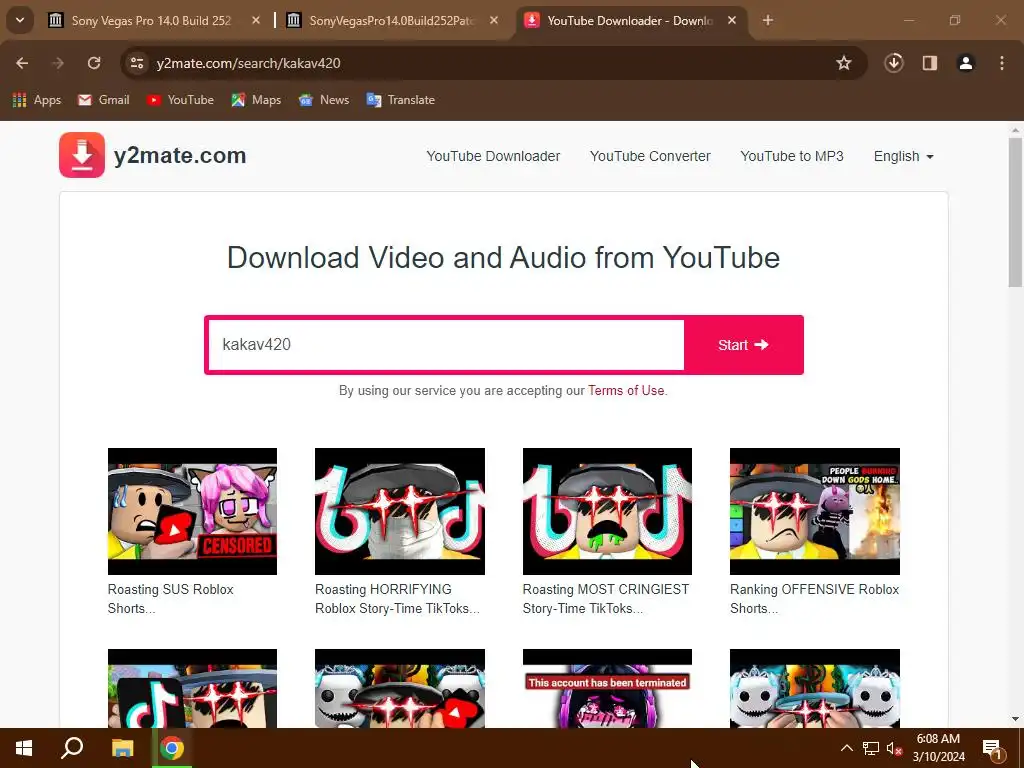Open Windows taskbar search

pos(72,748)
